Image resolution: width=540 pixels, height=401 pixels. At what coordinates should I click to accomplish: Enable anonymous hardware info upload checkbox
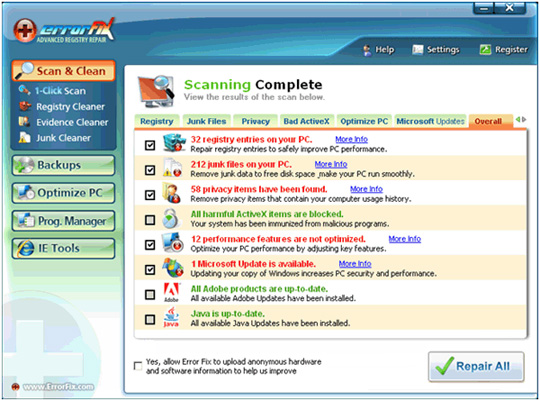138,366
